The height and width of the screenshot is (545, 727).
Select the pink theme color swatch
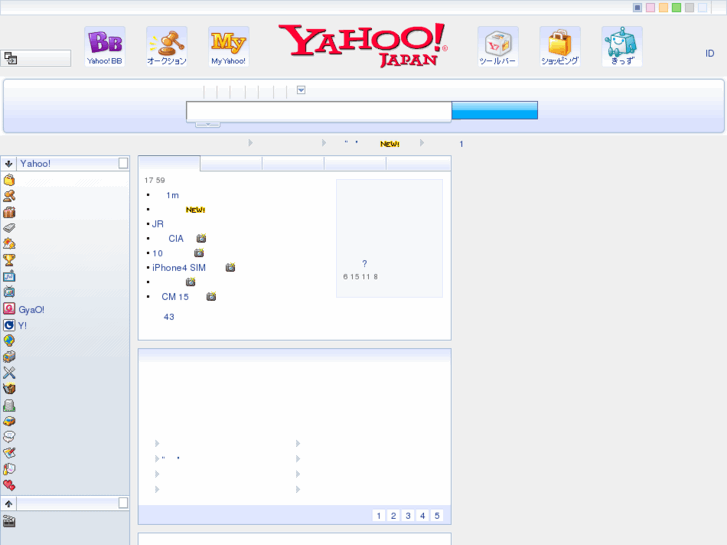pyautogui.click(x=650, y=7)
